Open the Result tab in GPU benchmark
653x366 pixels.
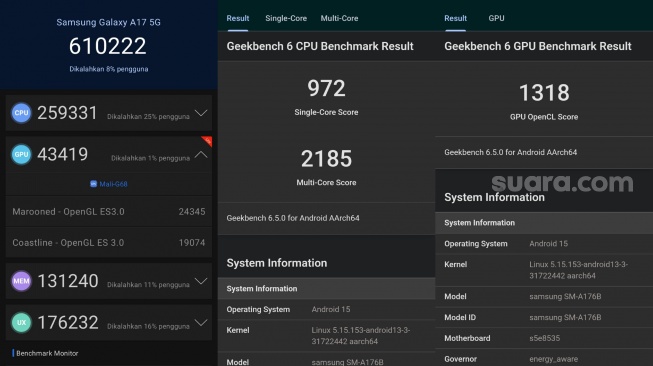pyautogui.click(x=456, y=18)
